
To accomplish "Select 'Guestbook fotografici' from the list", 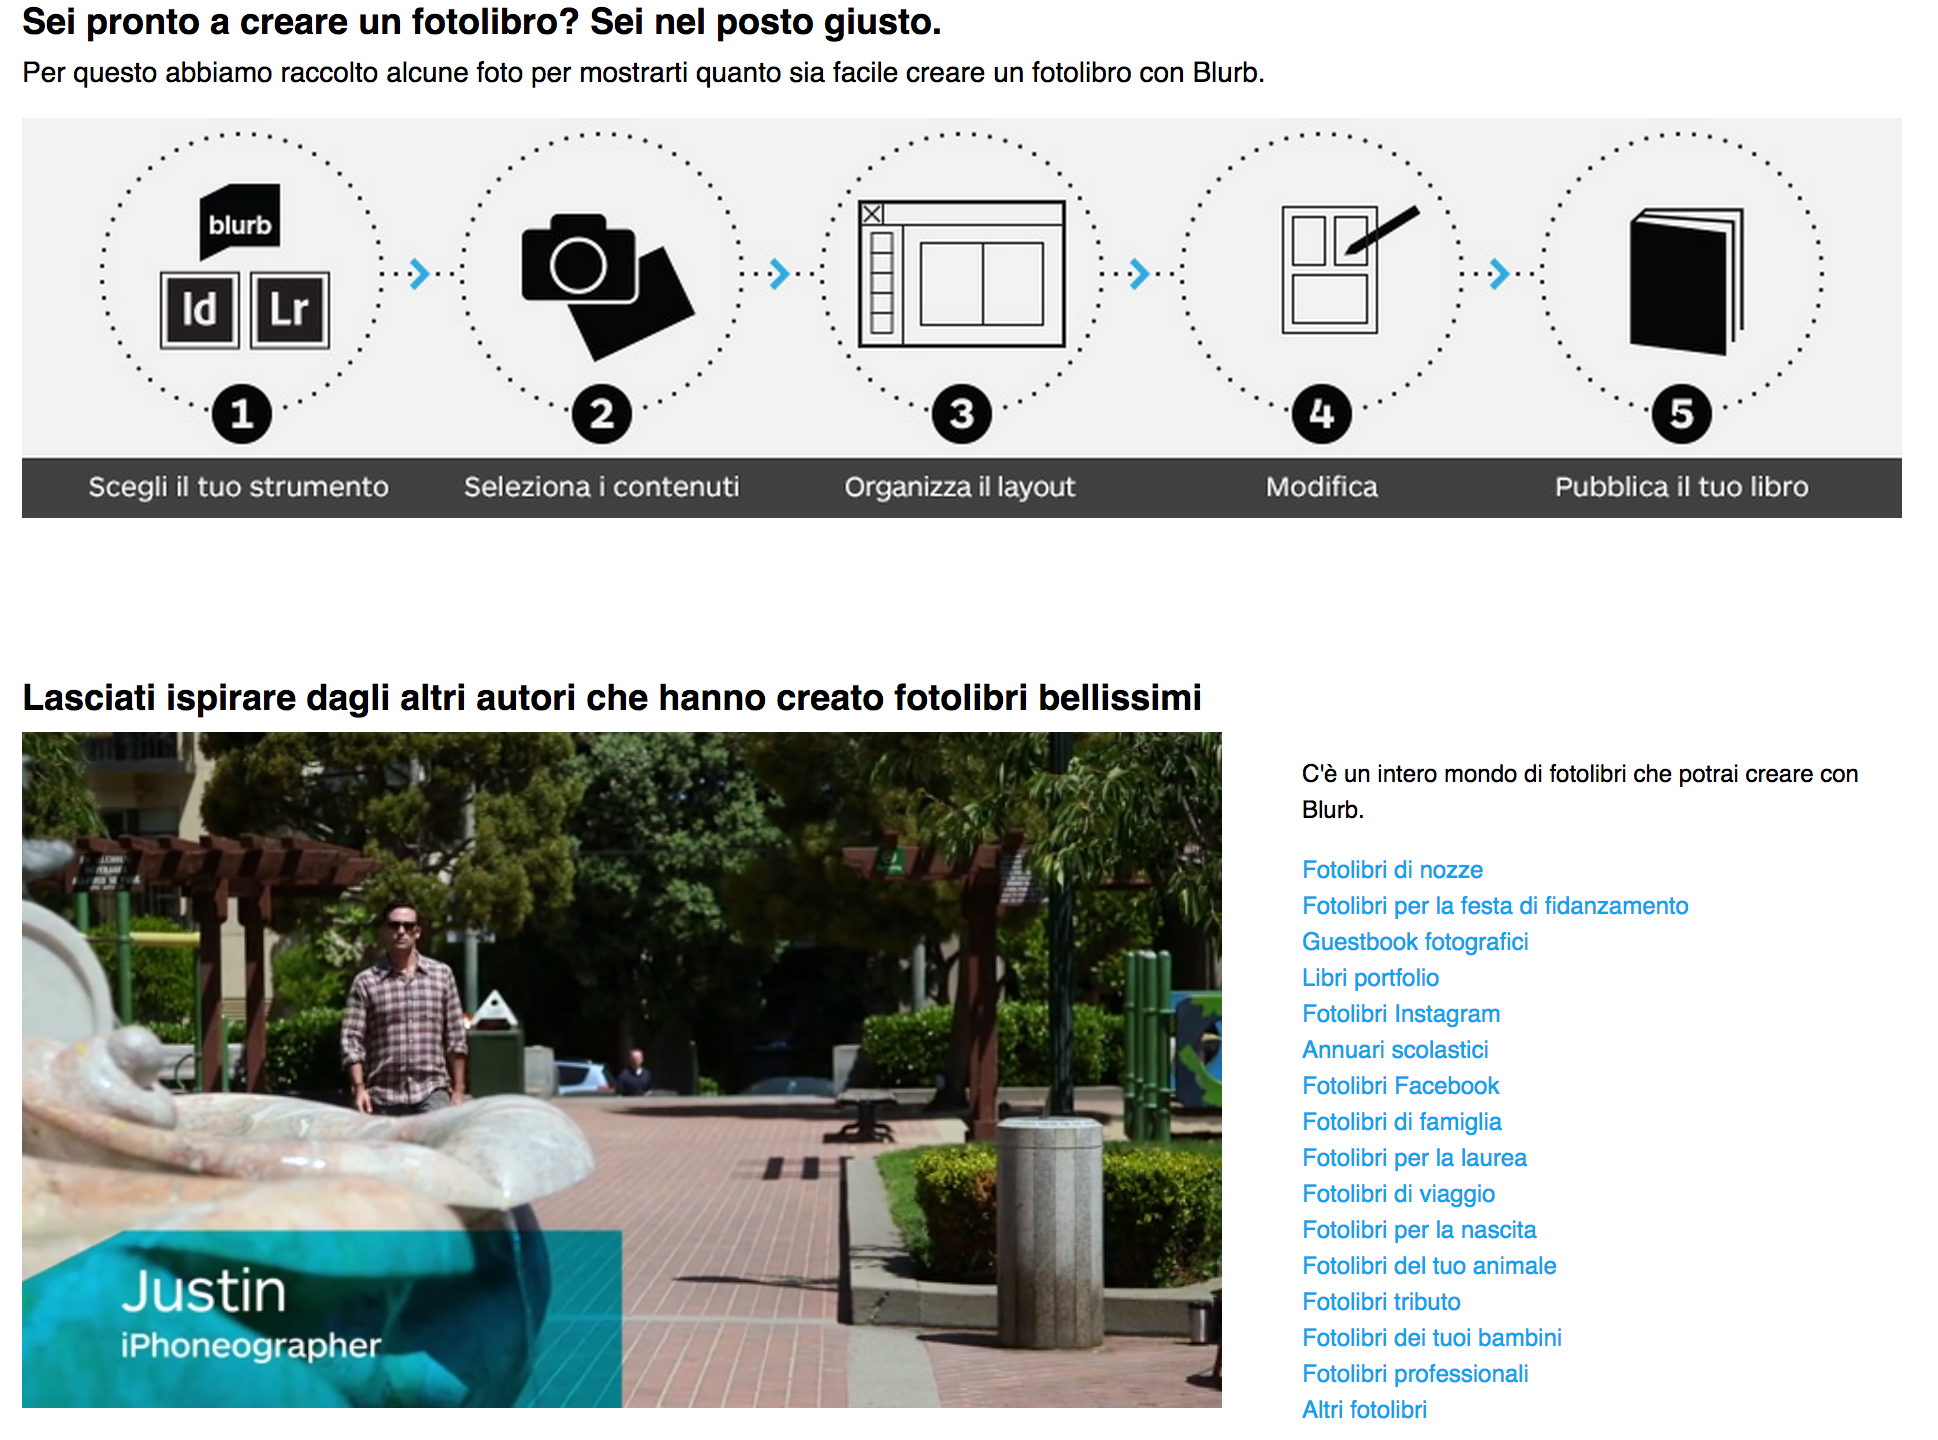I will 1415,941.
